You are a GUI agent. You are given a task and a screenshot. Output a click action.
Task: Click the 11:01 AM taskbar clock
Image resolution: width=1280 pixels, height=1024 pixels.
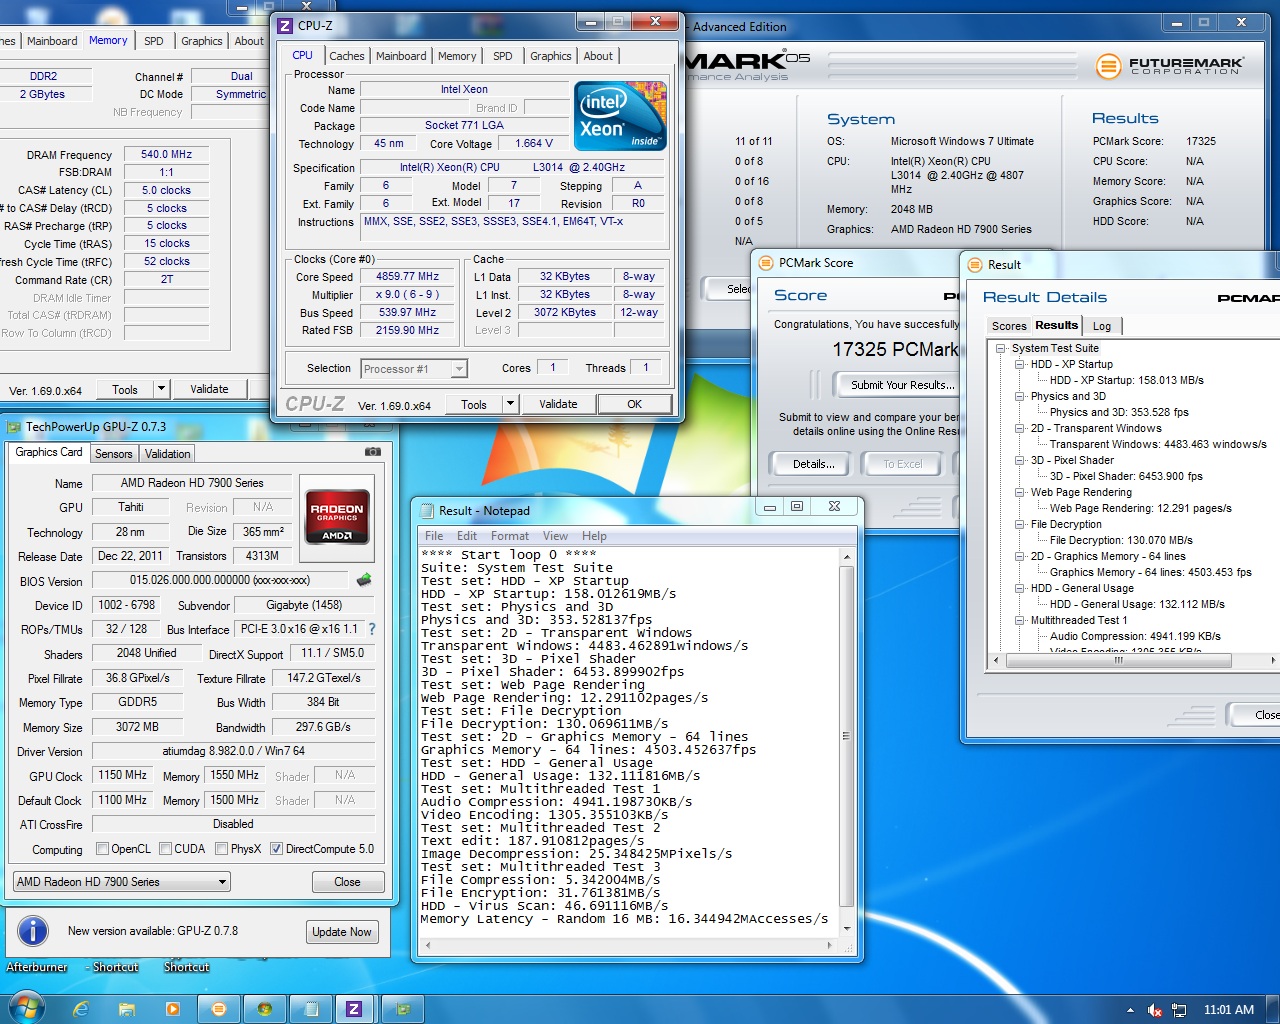1229,1010
